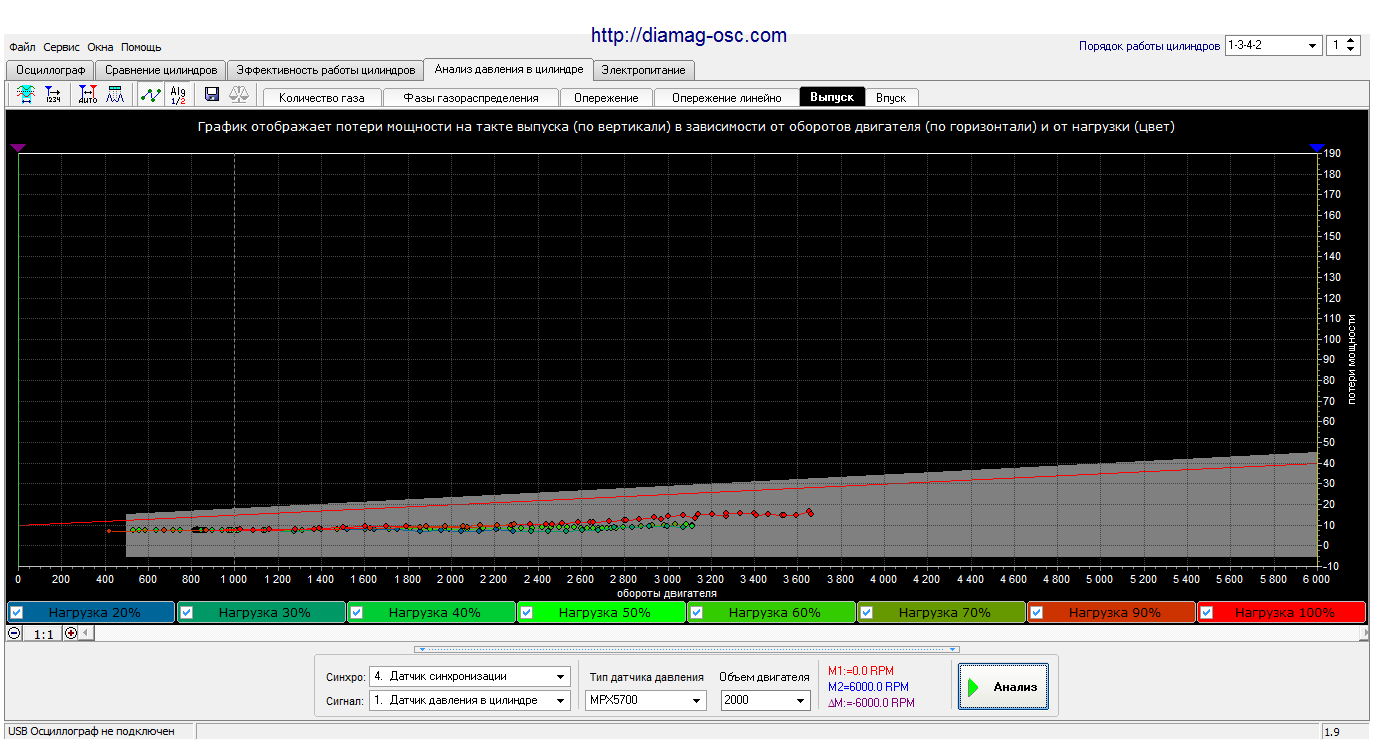This screenshot has height=744, width=1382.
Task: Open the Впуск sub-tab
Action: coord(891,98)
